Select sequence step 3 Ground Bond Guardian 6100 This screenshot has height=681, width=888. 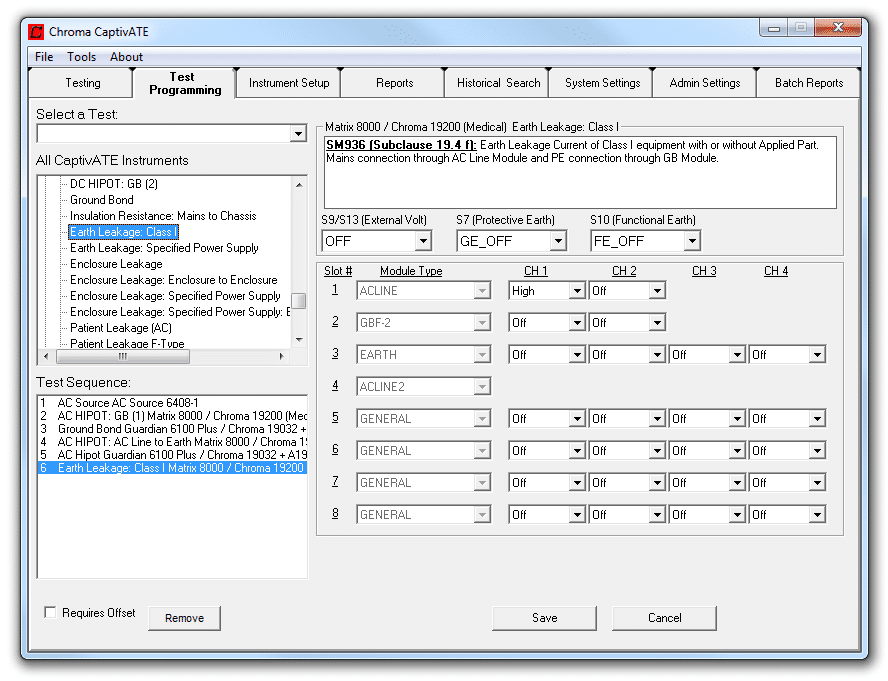tap(172, 429)
